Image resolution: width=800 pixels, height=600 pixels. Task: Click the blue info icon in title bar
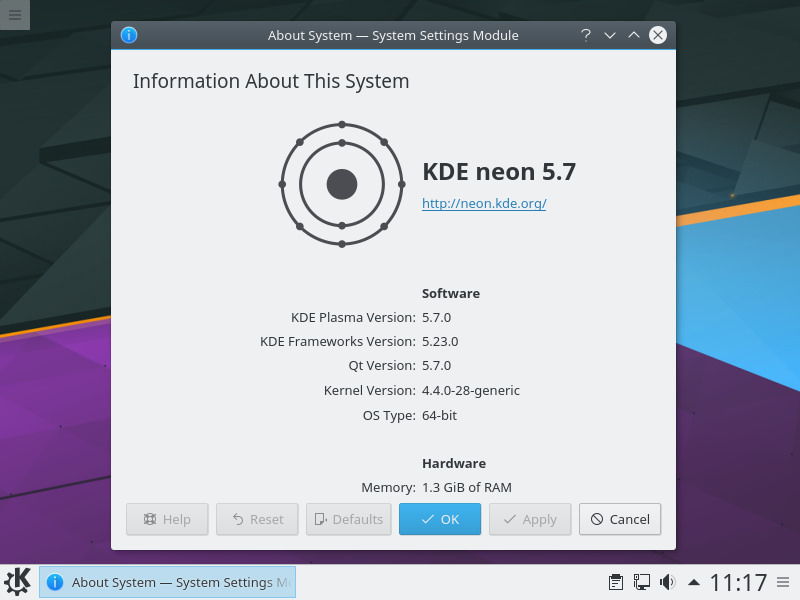click(129, 35)
